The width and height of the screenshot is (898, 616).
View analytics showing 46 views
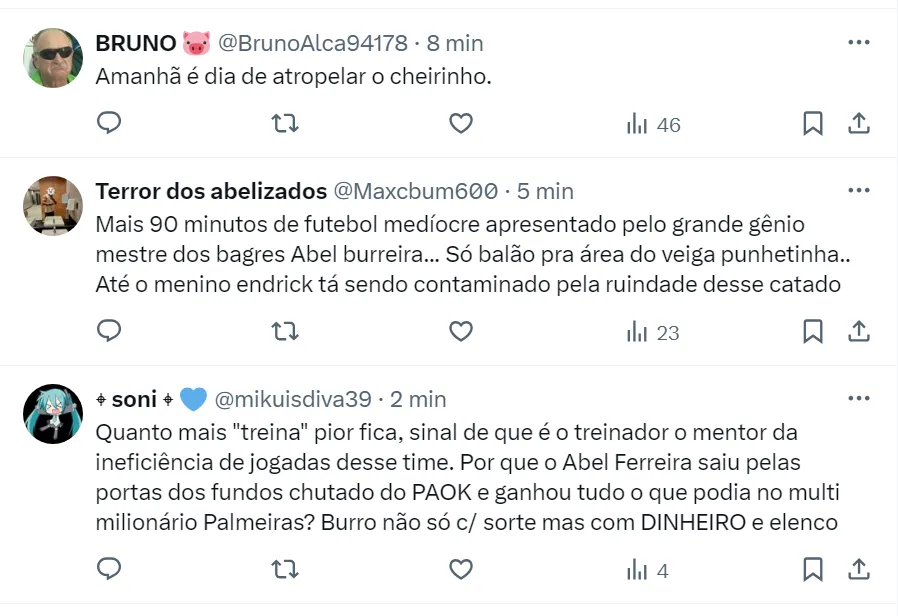click(x=652, y=124)
